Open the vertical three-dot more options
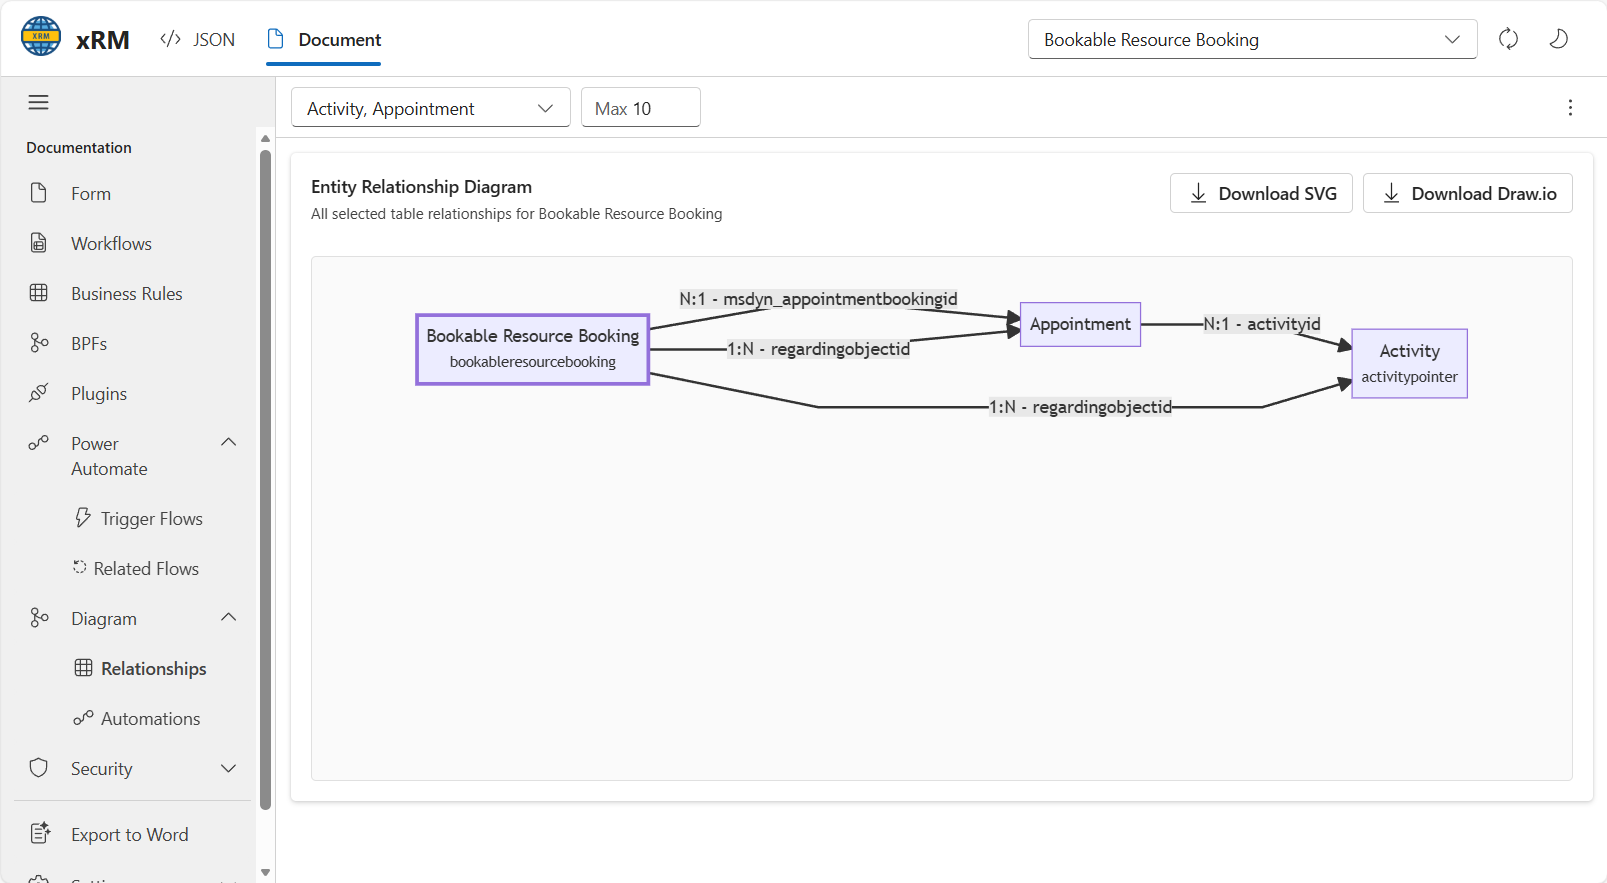Viewport: 1607px width, 883px height. pyautogui.click(x=1570, y=108)
